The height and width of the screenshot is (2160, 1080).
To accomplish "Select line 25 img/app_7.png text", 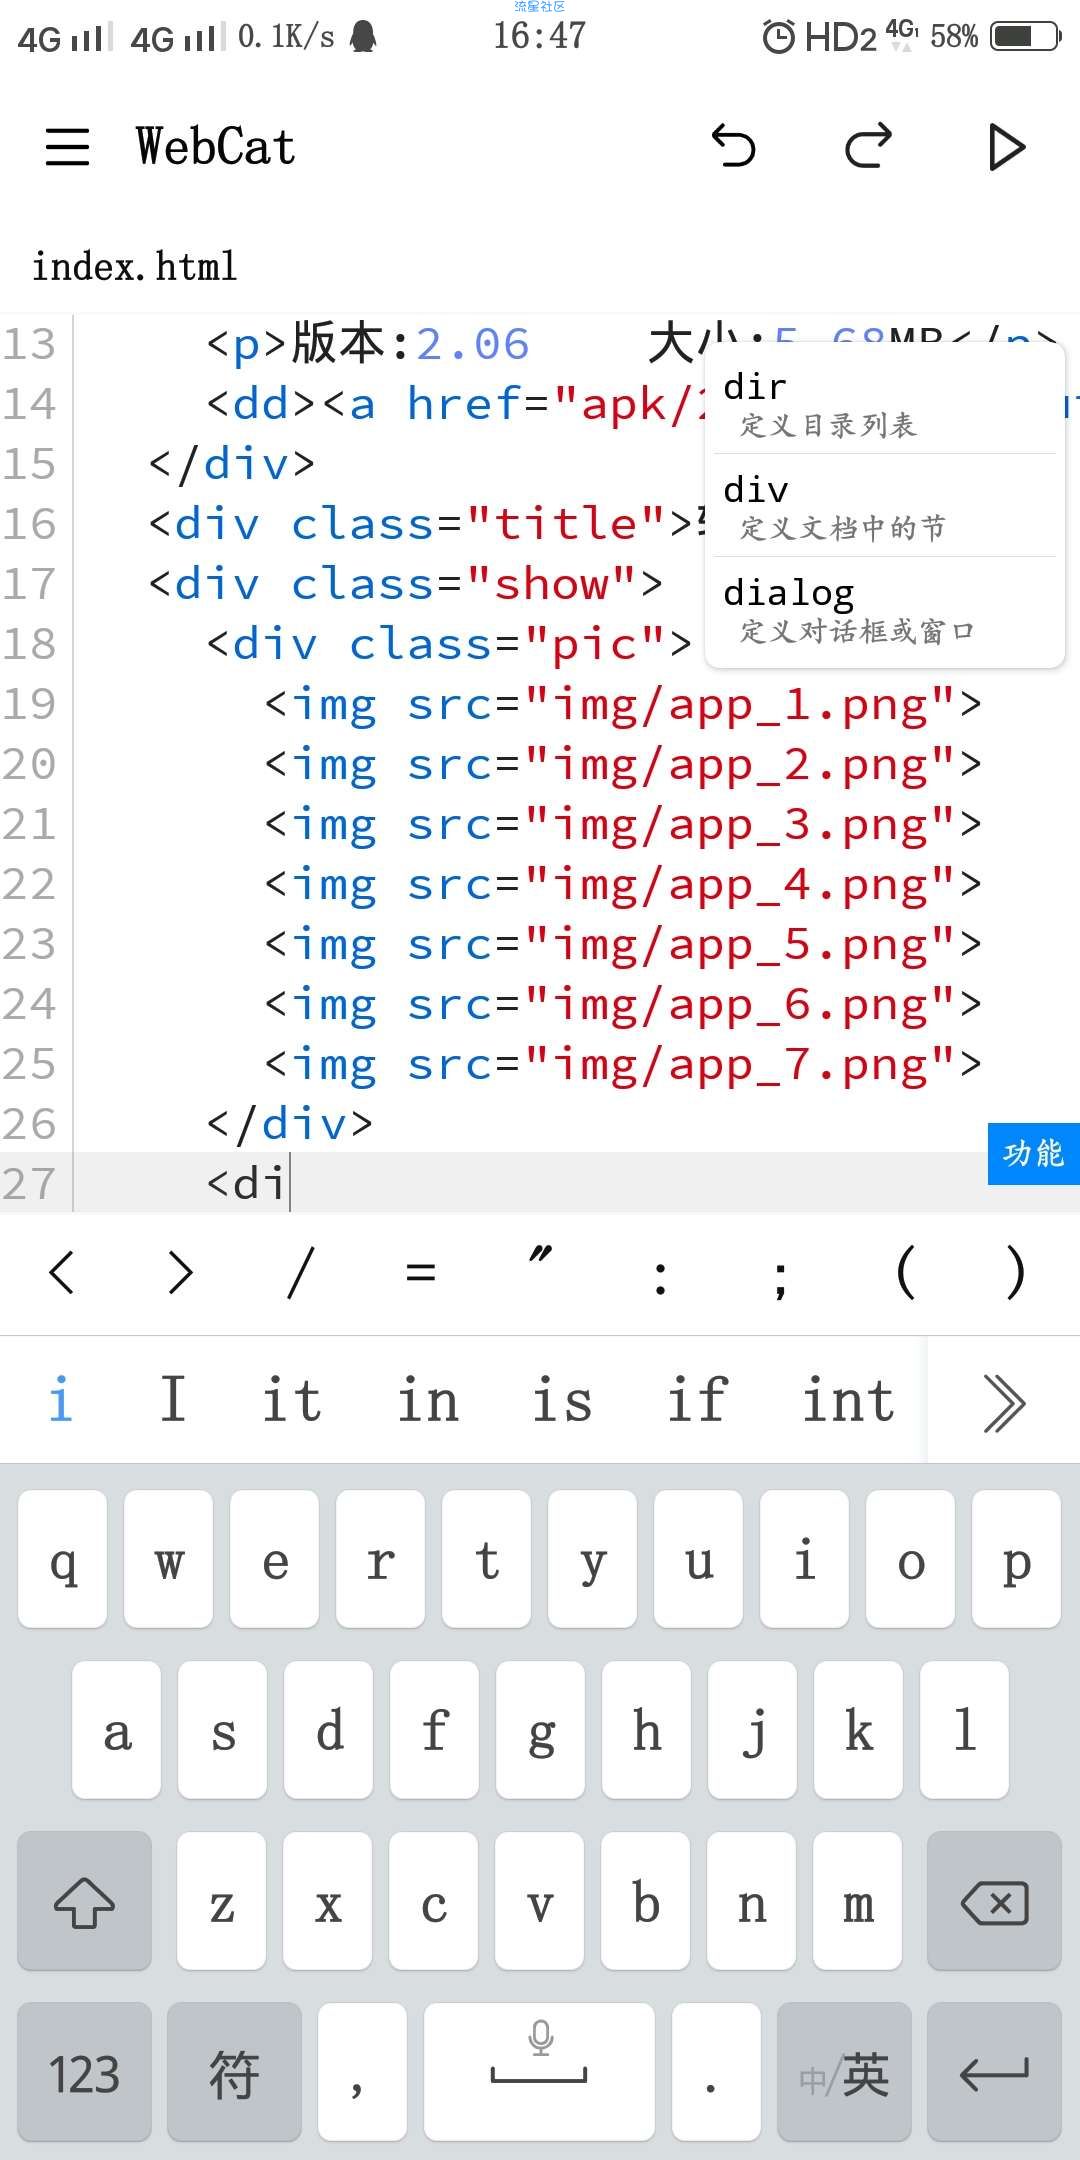I will pos(739,1065).
